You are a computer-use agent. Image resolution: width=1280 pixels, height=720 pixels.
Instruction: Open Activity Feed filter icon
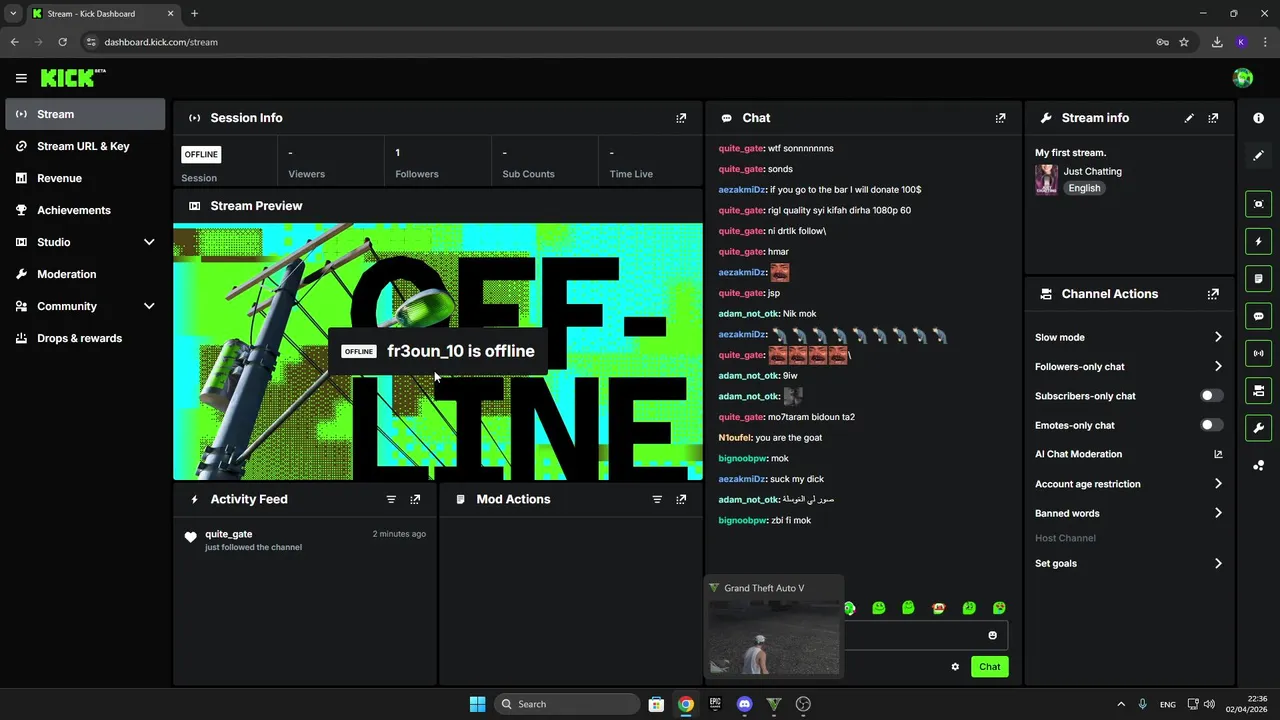pos(391,499)
